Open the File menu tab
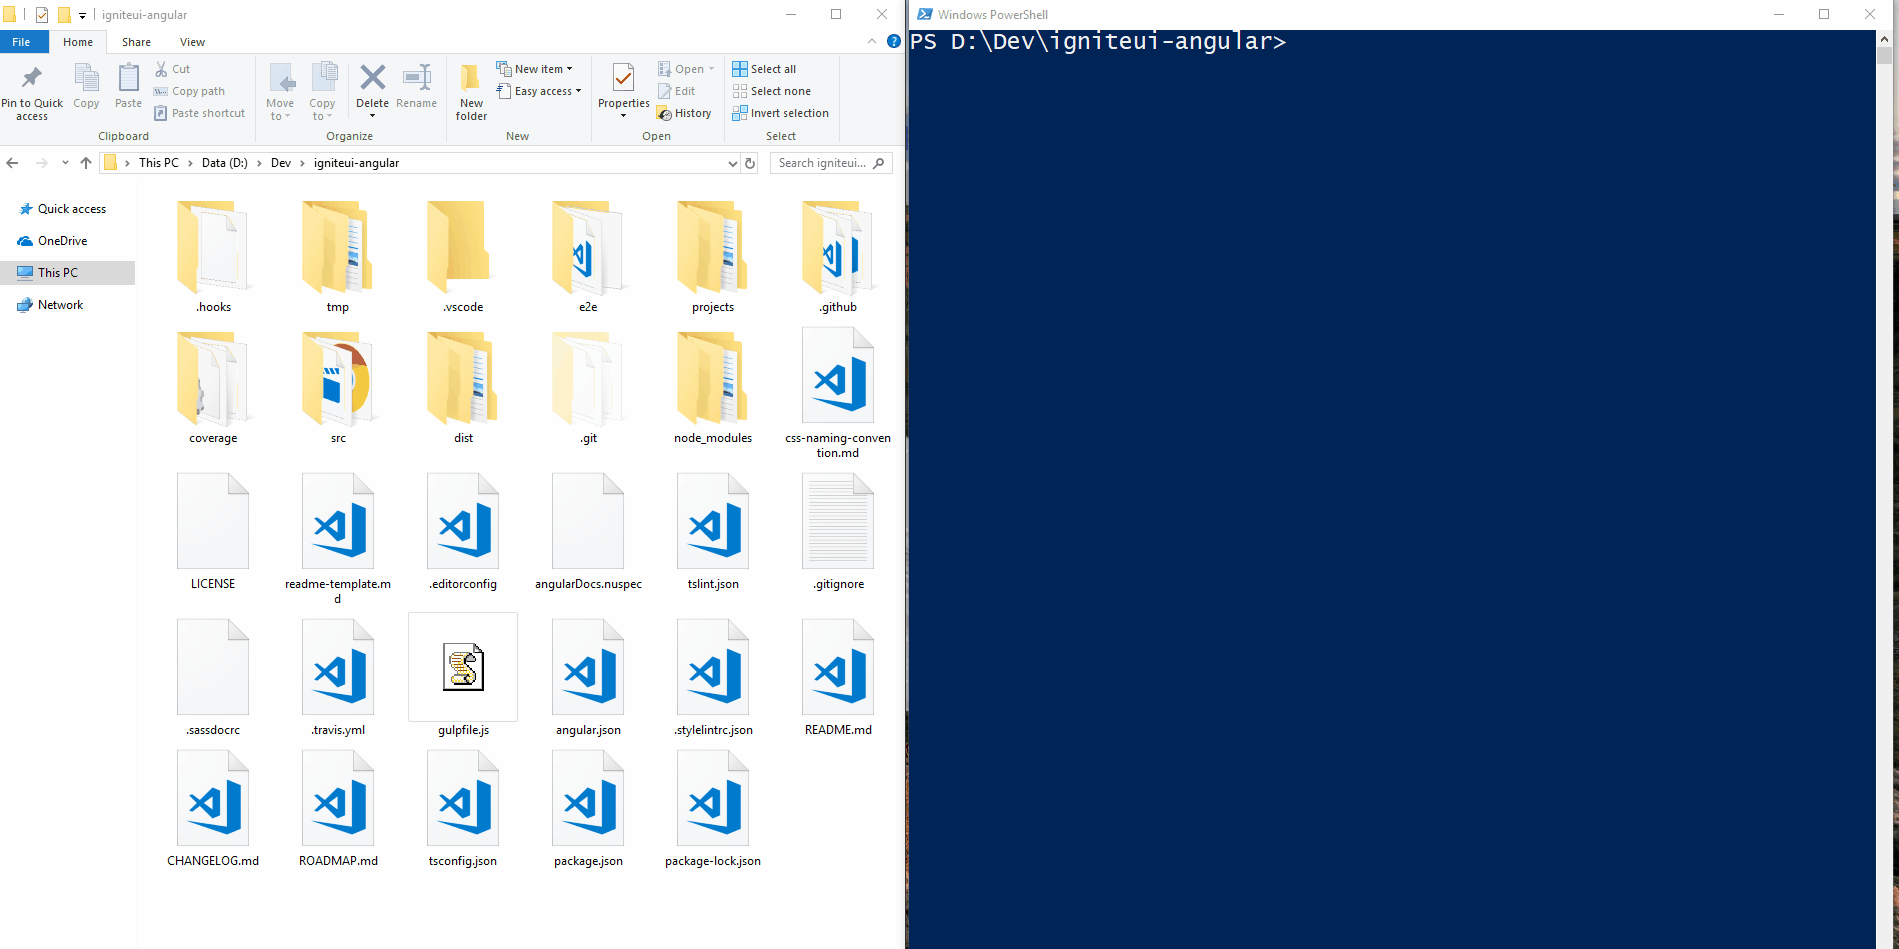 pyautogui.click(x=21, y=42)
